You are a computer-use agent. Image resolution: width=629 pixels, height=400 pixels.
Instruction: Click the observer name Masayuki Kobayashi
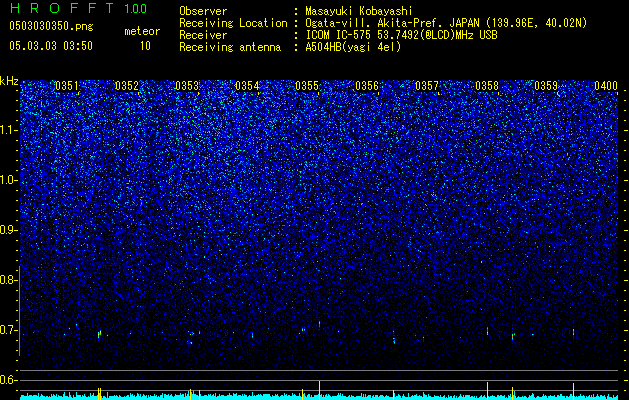coord(359,11)
